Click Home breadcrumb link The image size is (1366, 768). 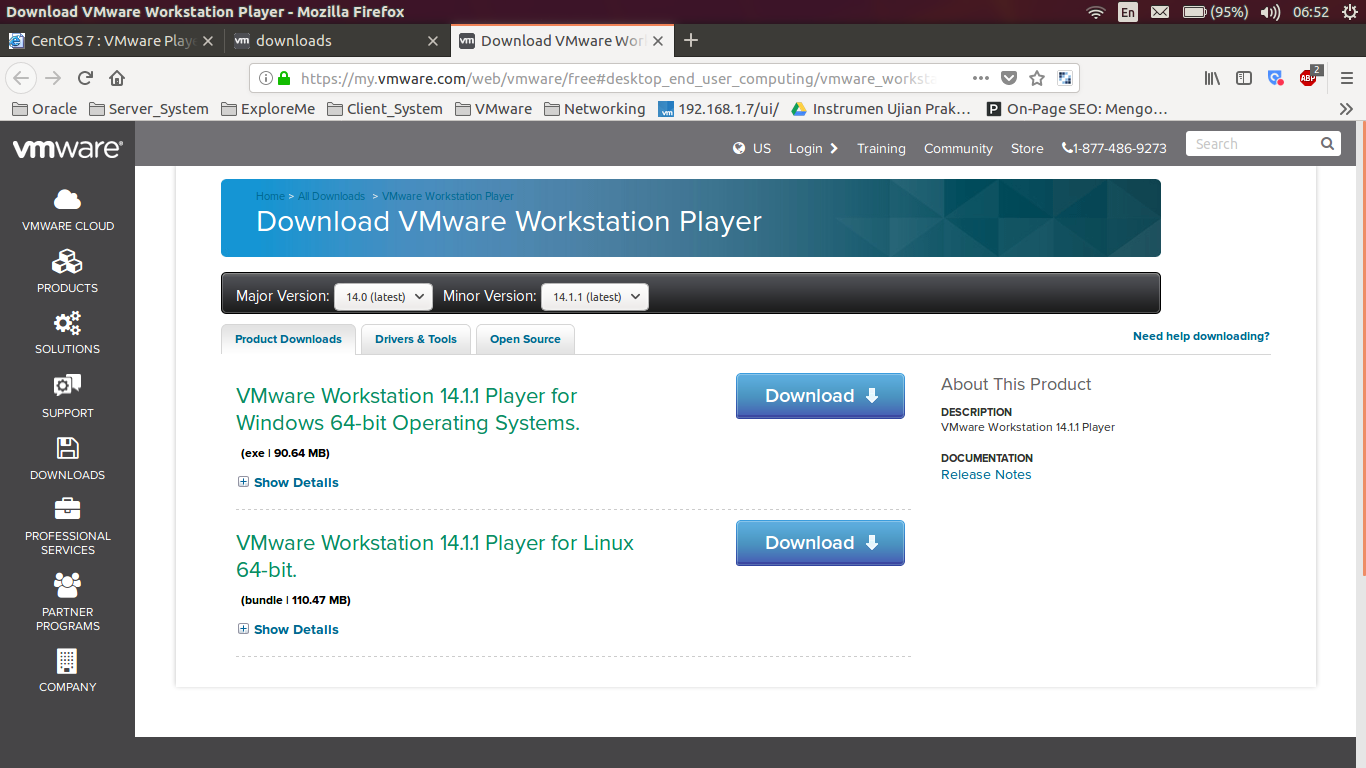click(x=270, y=196)
